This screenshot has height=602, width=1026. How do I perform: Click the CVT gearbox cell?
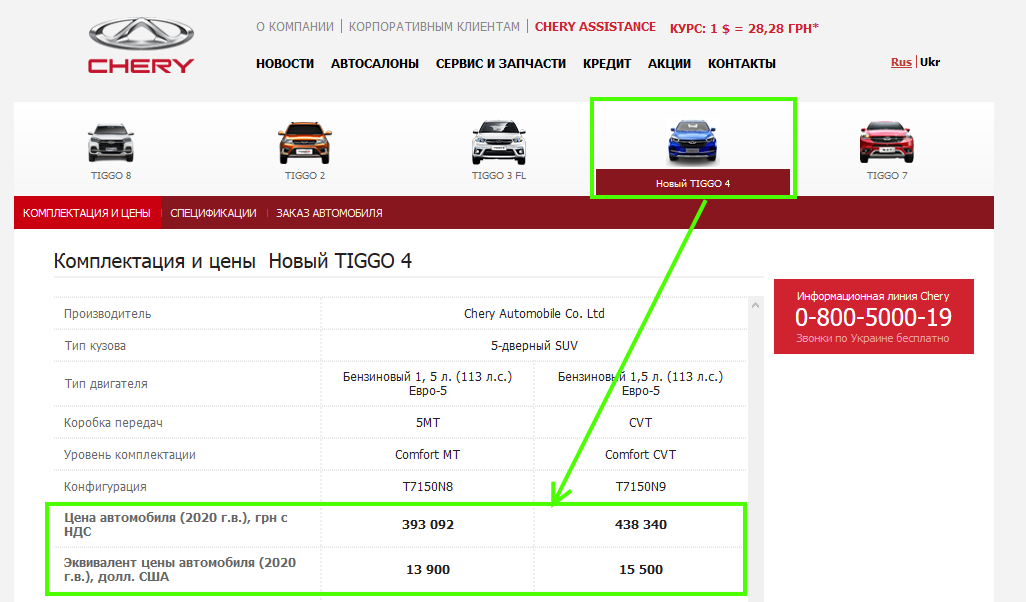640,423
